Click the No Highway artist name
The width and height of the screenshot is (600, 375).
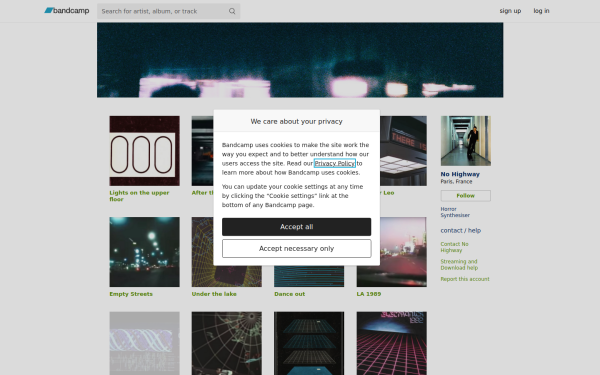point(460,174)
